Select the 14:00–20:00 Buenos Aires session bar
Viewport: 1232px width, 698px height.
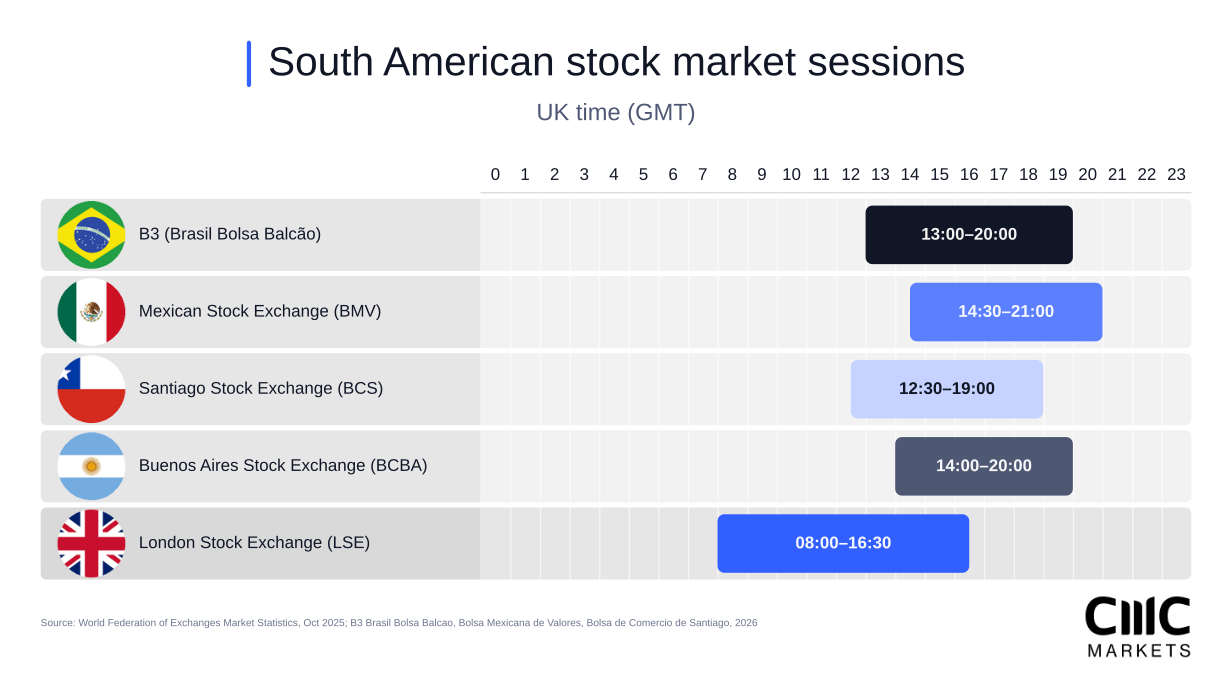coord(984,466)
